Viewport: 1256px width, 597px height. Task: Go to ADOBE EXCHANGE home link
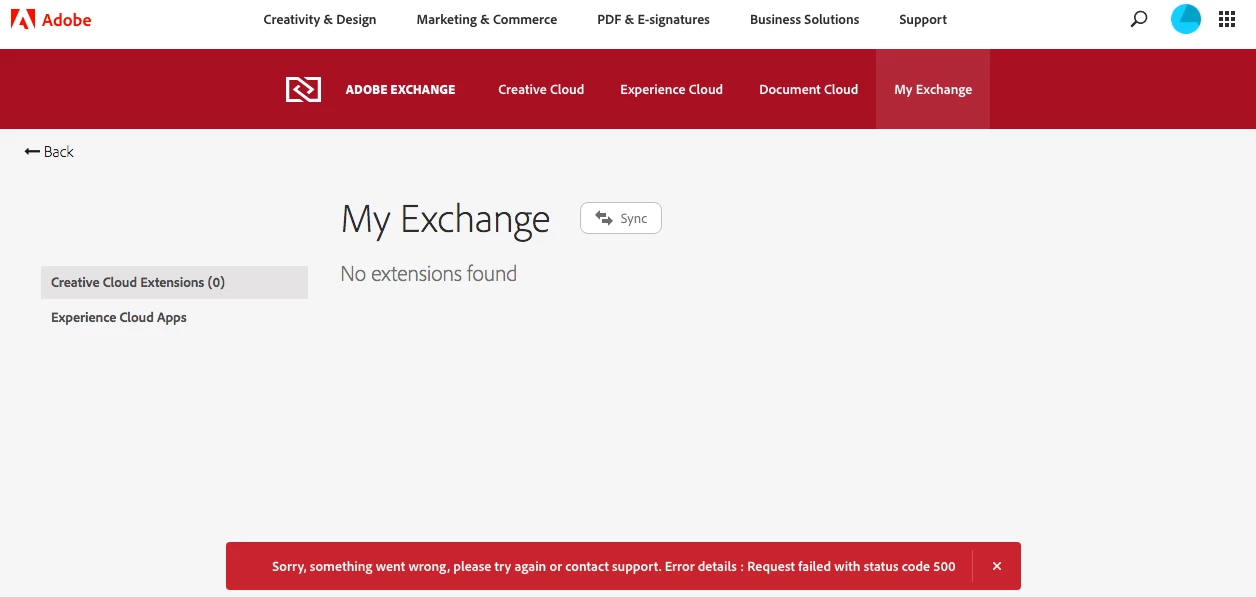400,89
